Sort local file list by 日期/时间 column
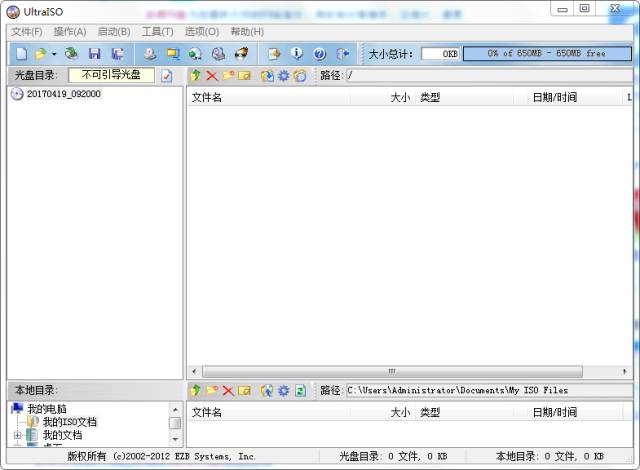Viewport: 640px width, 470px height. [x=568, y=412]
